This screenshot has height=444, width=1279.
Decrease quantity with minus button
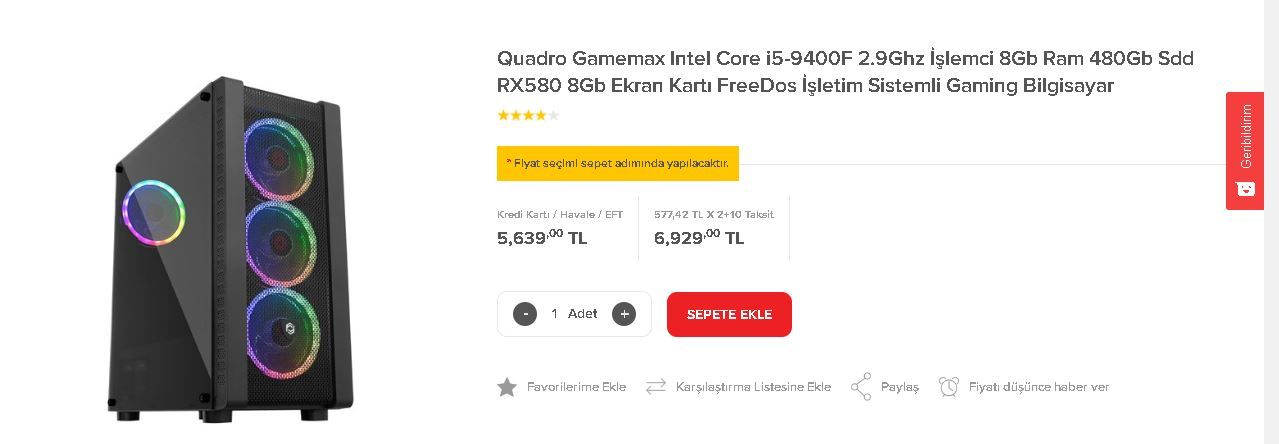click(x=525, y=314)
